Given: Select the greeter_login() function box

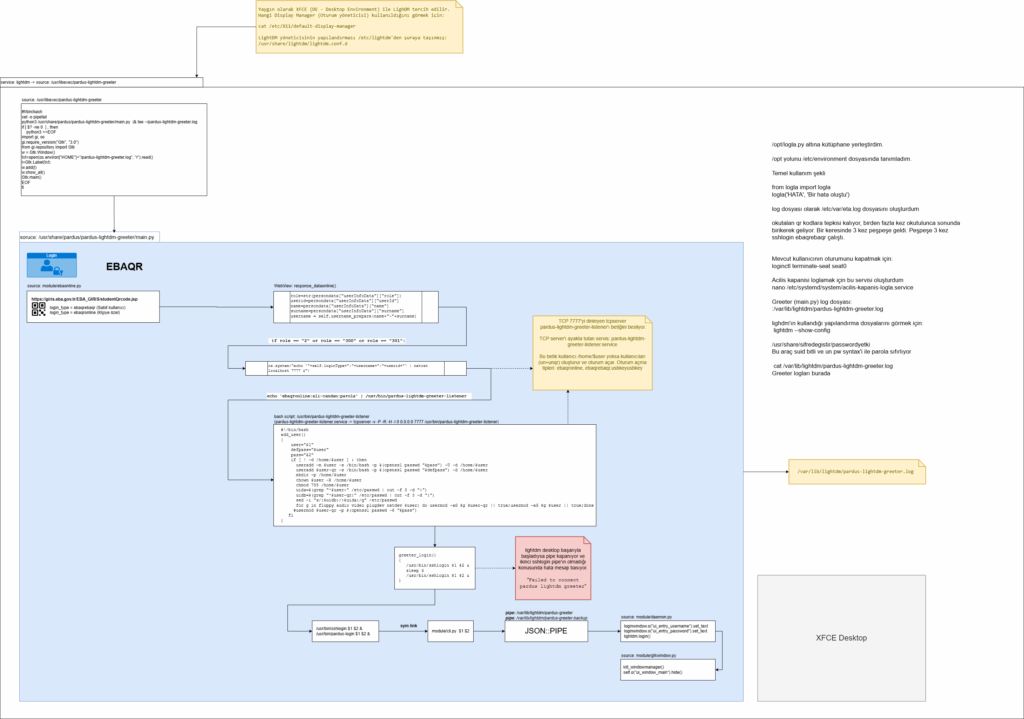Looking at the screenshot, I should (x=435, y=568).
